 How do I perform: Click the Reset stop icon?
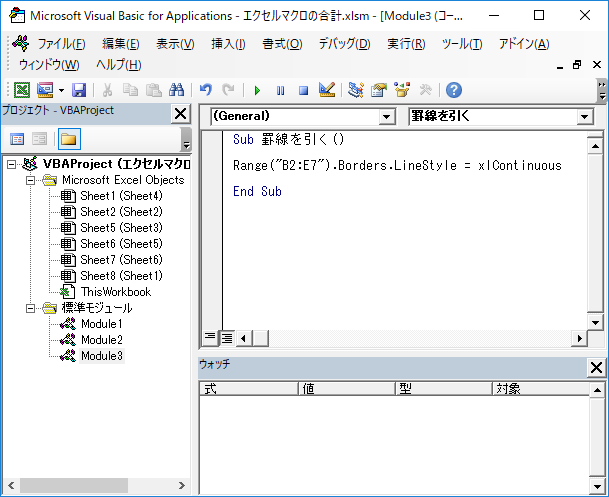(302, 90)
